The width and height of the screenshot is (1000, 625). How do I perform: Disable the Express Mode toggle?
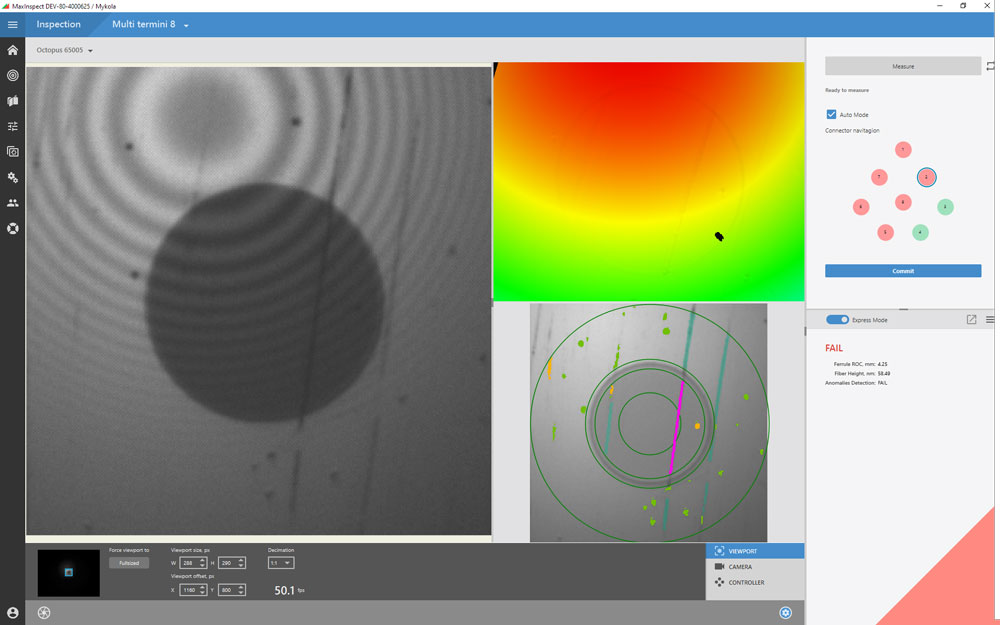pos(838,319)
